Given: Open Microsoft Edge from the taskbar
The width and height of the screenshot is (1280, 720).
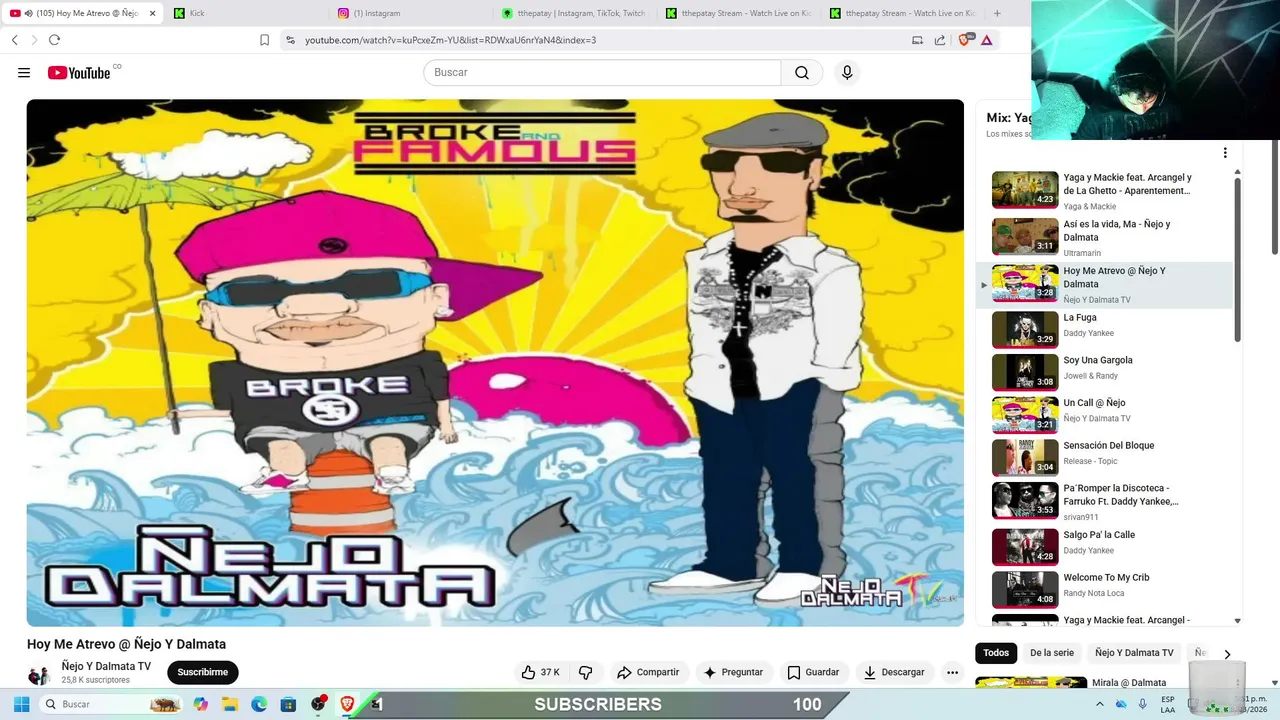Looking at the screenshot, I should [x=259, y=704].
